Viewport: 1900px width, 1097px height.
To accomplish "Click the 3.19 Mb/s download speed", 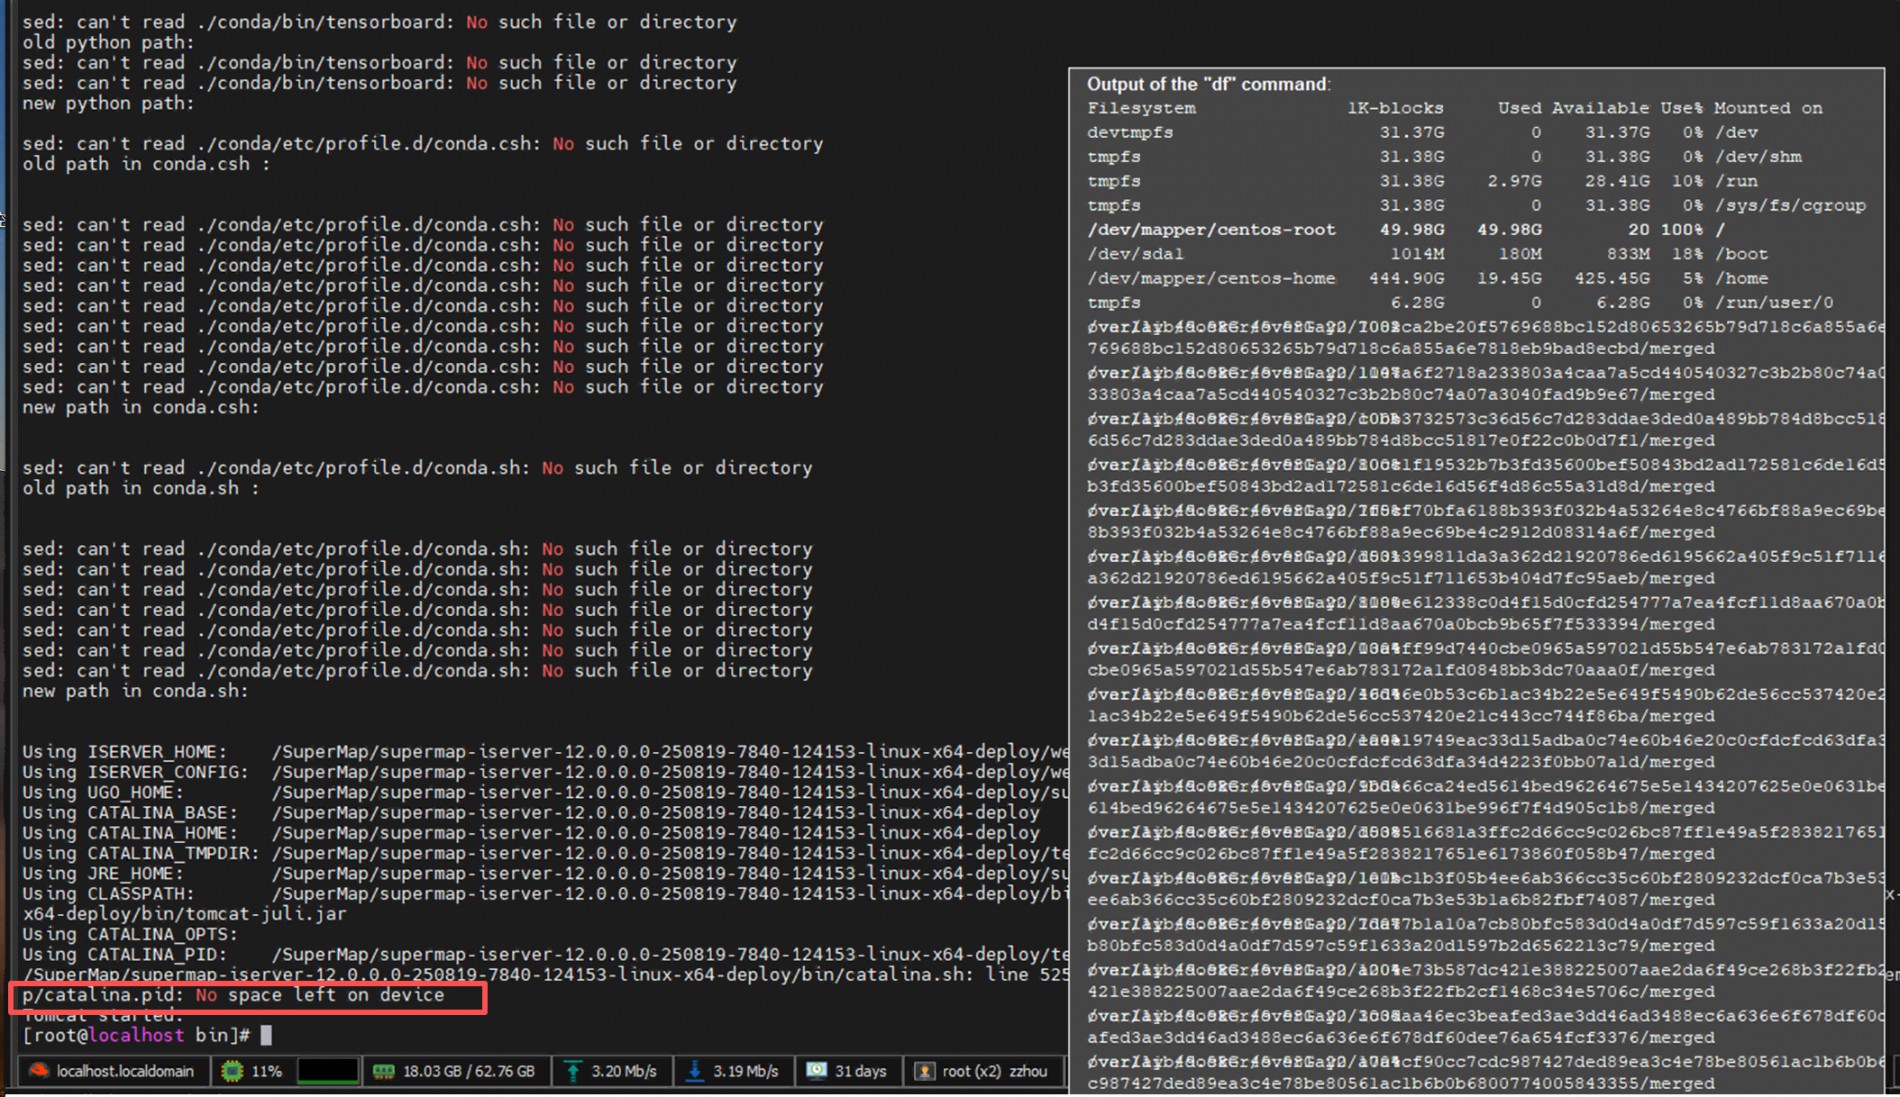I will 745,1071.
